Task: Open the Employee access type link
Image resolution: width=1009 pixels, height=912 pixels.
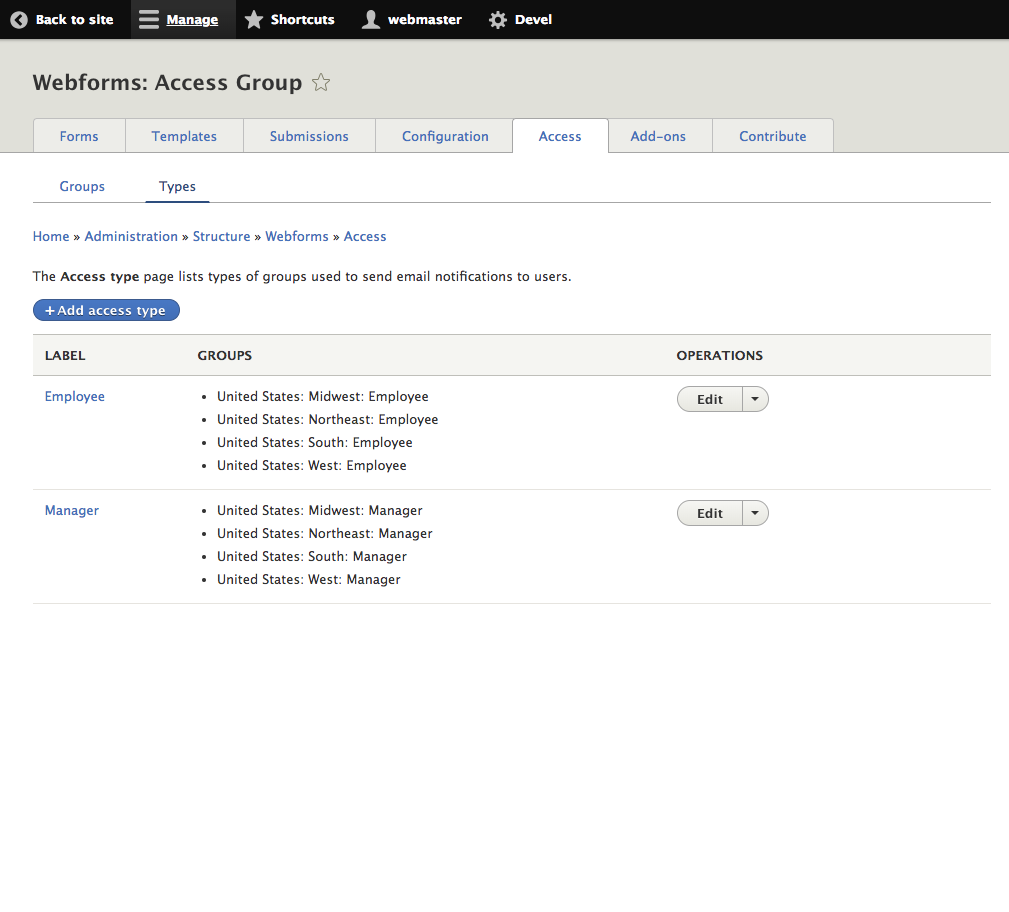Action: 74,396
